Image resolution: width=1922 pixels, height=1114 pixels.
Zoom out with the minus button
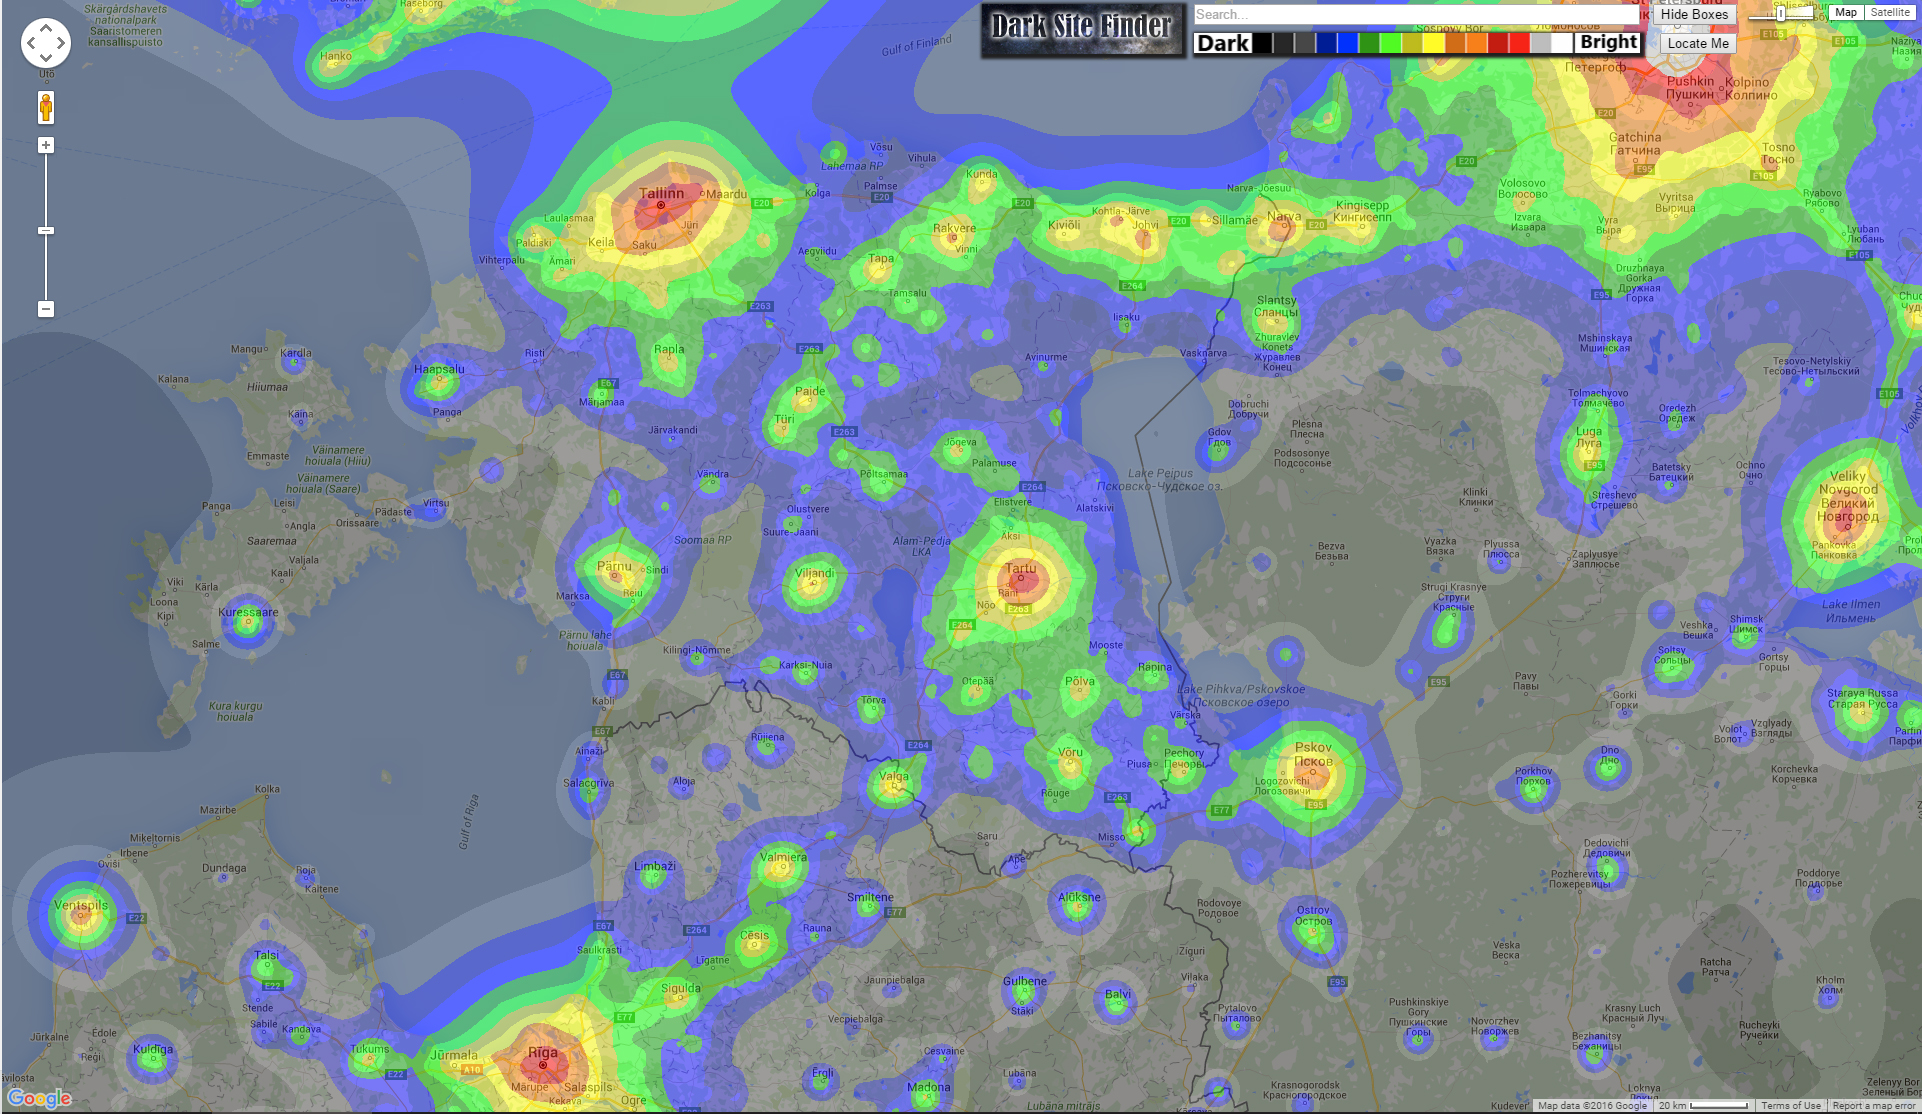pos(46,309)
